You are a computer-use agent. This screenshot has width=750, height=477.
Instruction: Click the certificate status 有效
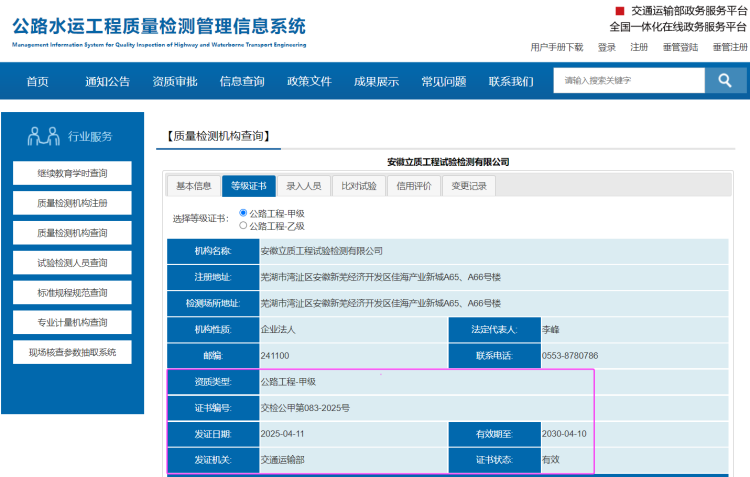[551, 460]
